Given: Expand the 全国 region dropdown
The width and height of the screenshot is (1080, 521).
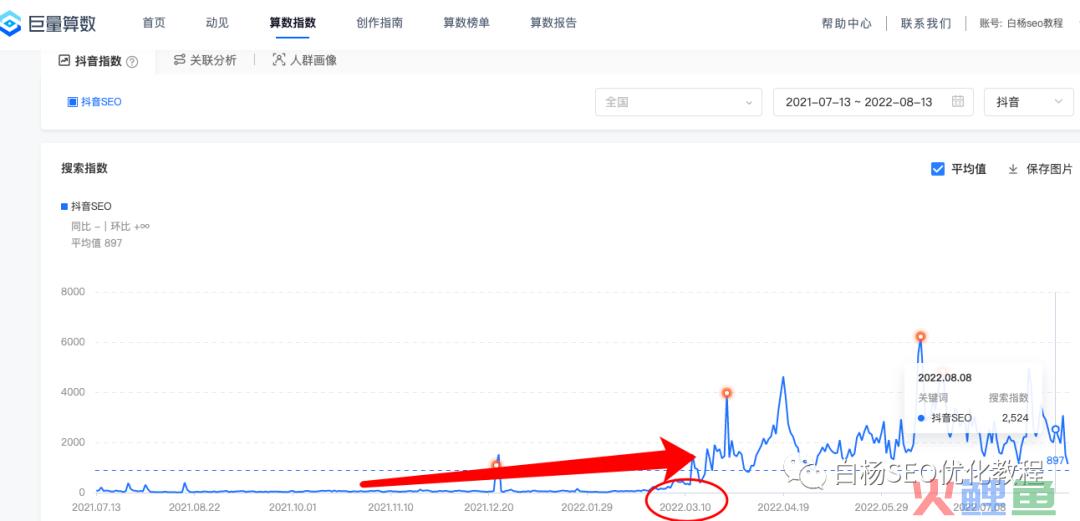Looking at the screenshot, I should [678, 102].
